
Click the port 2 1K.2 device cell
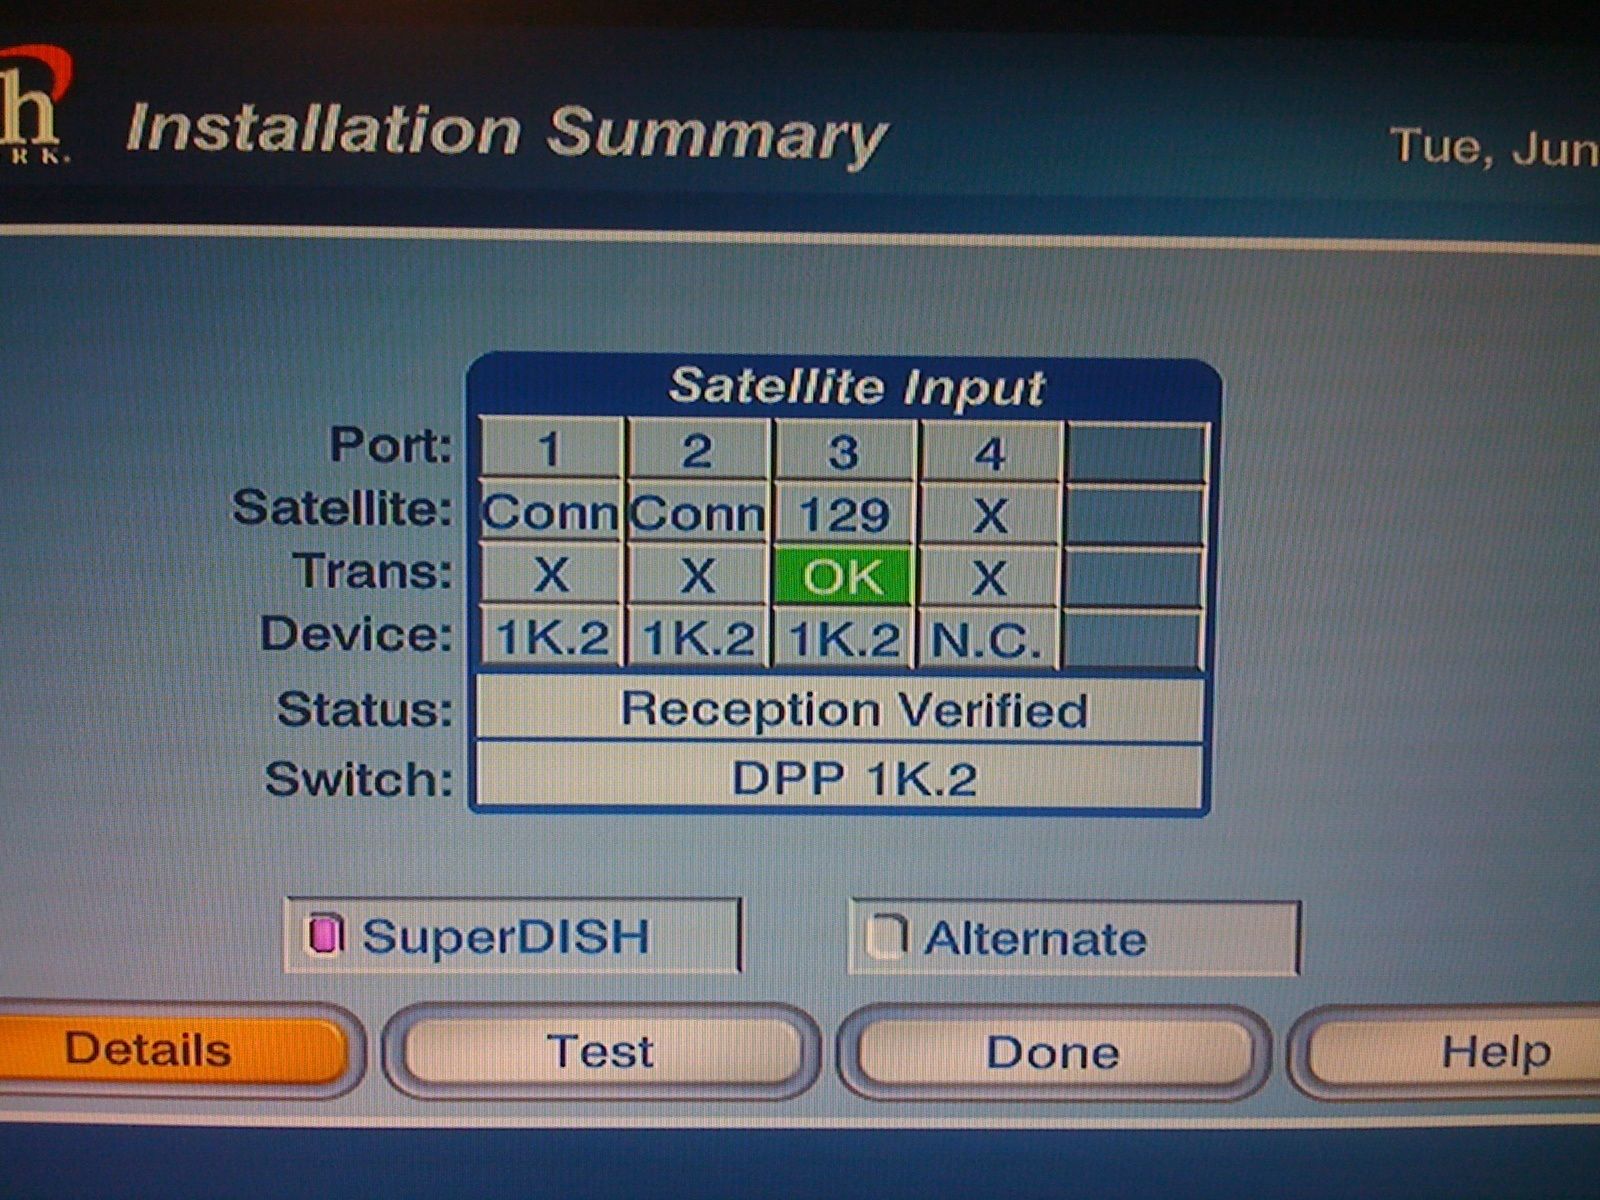[697, 638]
